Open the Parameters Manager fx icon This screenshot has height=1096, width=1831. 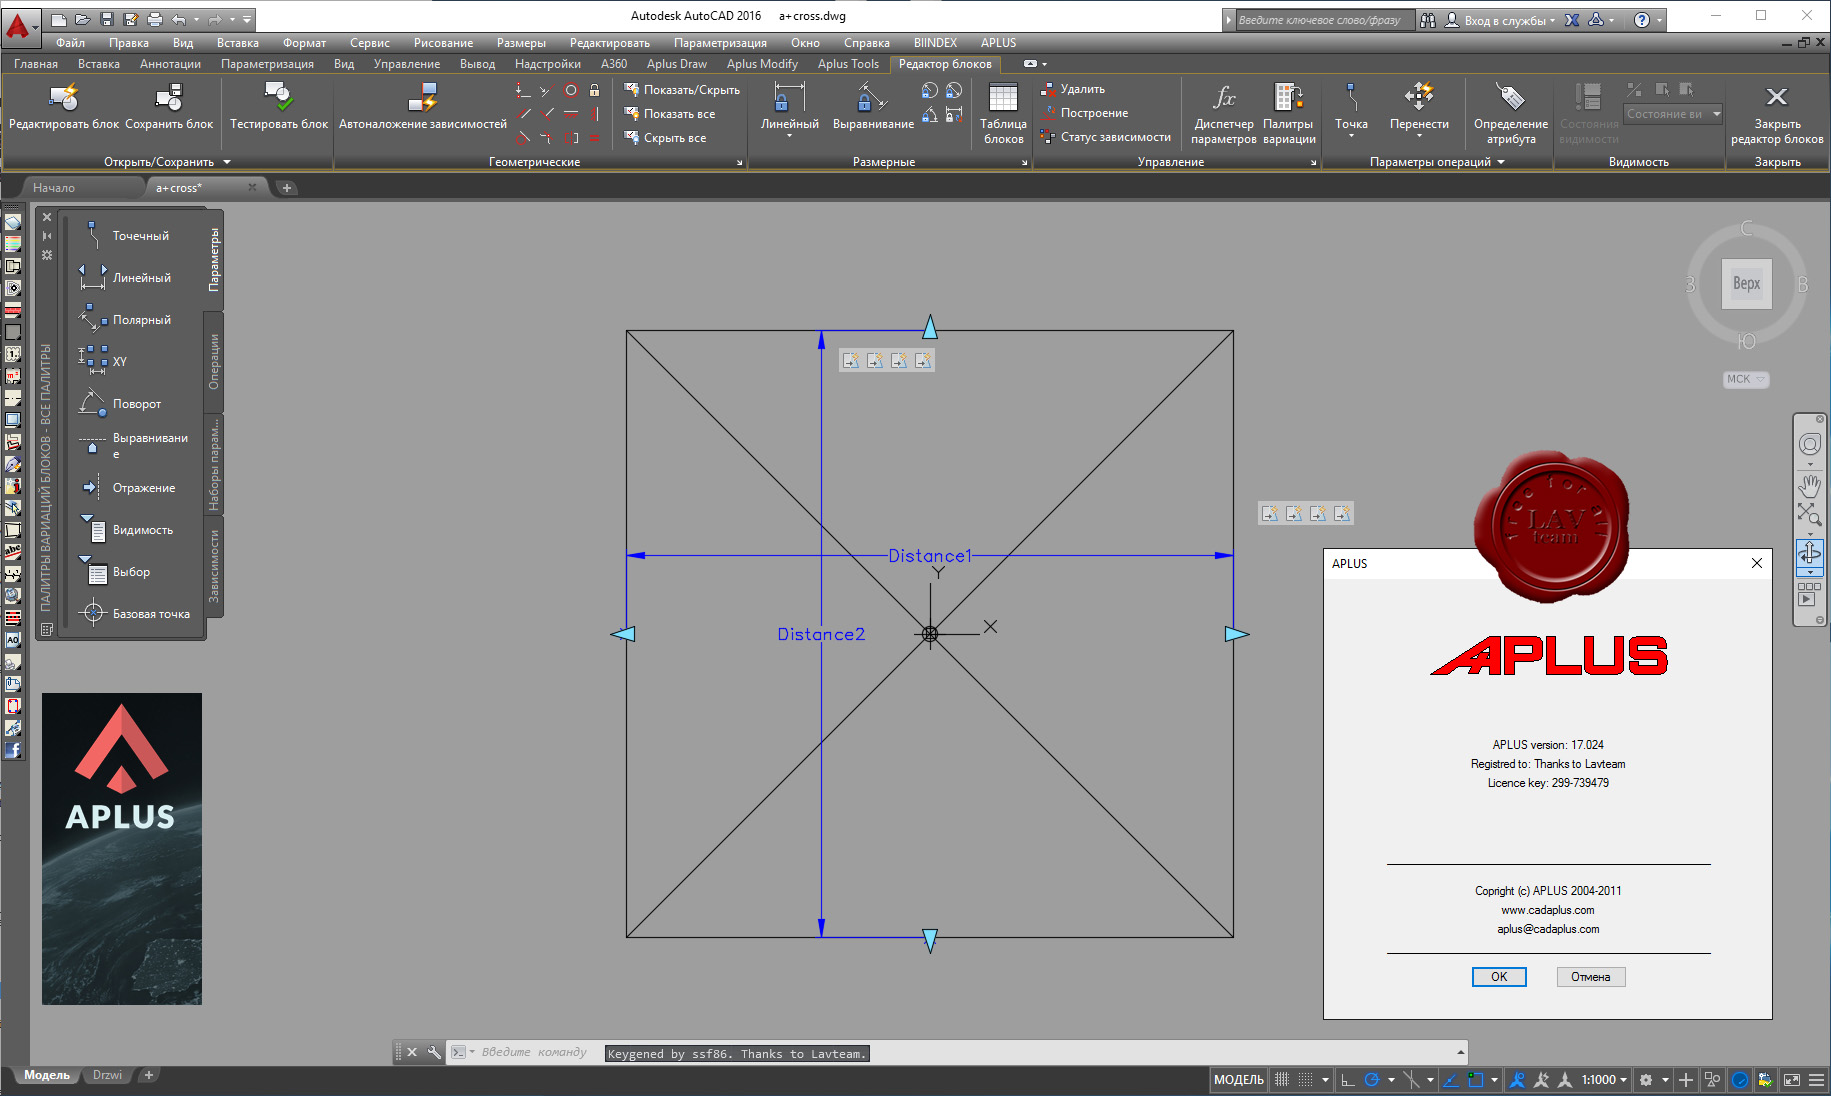pyautogui.click(x=1224, y=97)
